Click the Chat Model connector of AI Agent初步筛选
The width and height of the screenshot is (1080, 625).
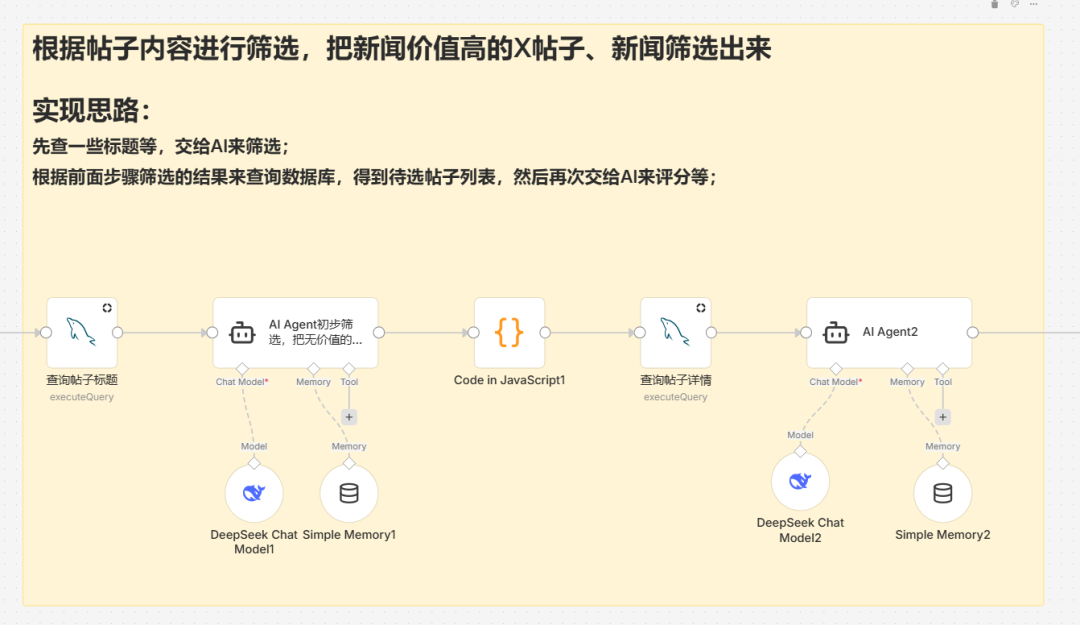pos(242,368)
